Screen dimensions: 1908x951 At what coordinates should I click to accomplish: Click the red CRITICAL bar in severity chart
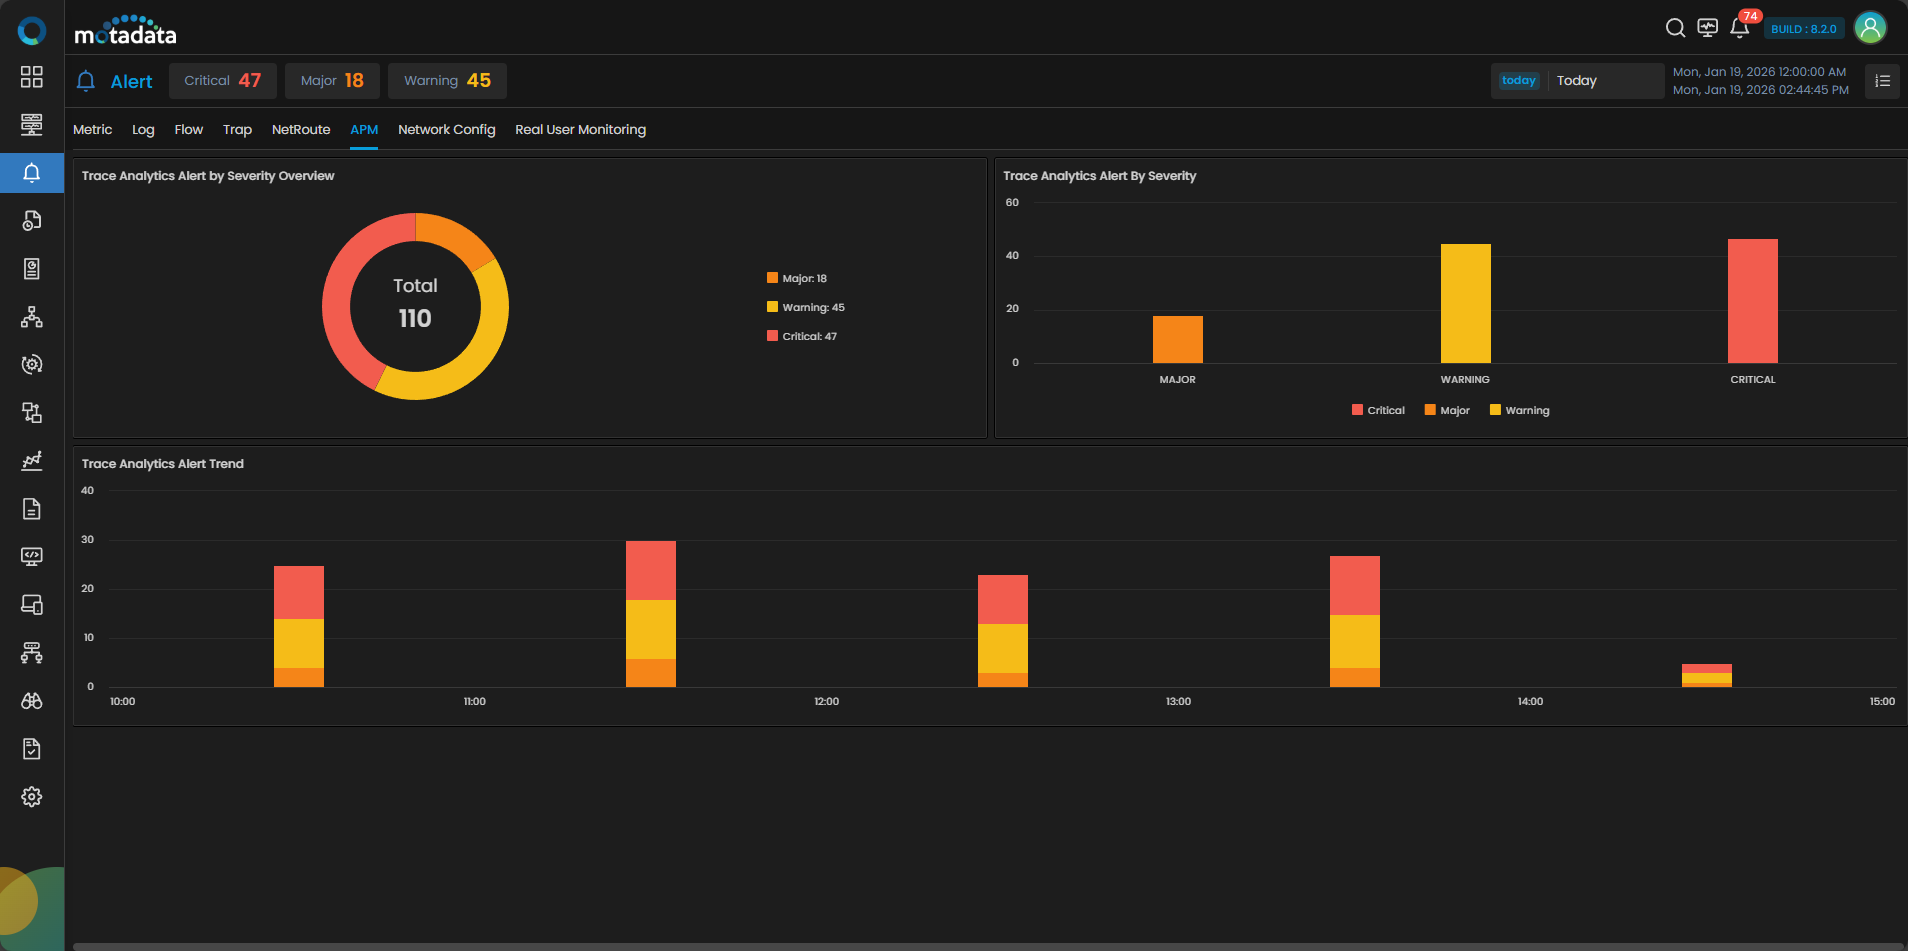pos(1752,301)
